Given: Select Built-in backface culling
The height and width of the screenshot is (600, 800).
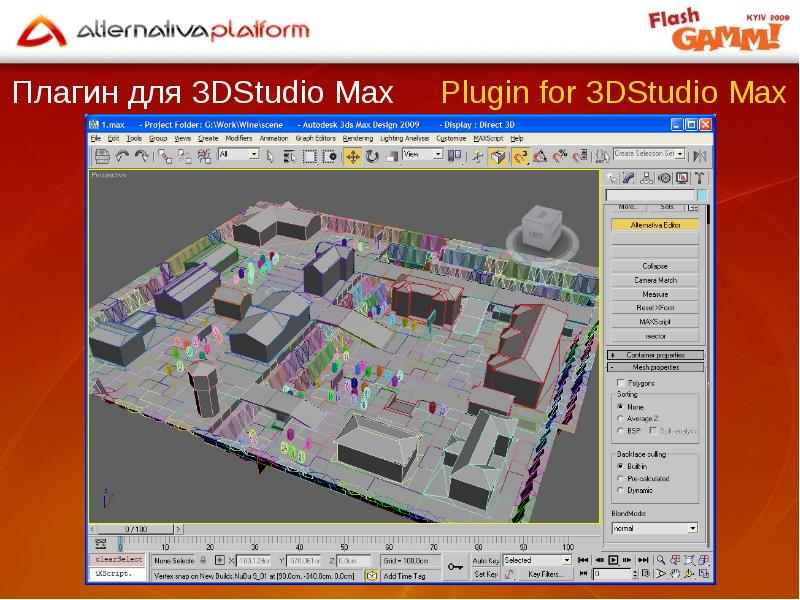Looking at the screenshot, I should pyautogui.click(x=620, y=466).
